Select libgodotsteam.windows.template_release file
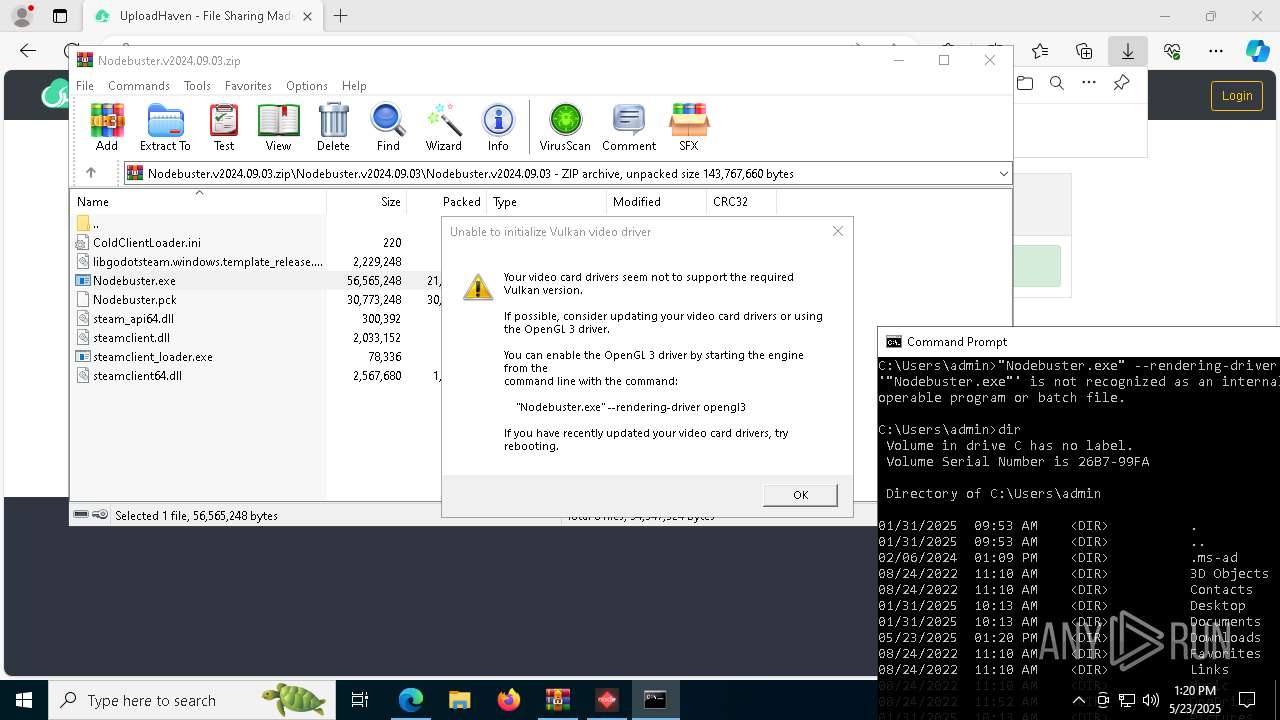1280x720 pixels. coord(200,262)
